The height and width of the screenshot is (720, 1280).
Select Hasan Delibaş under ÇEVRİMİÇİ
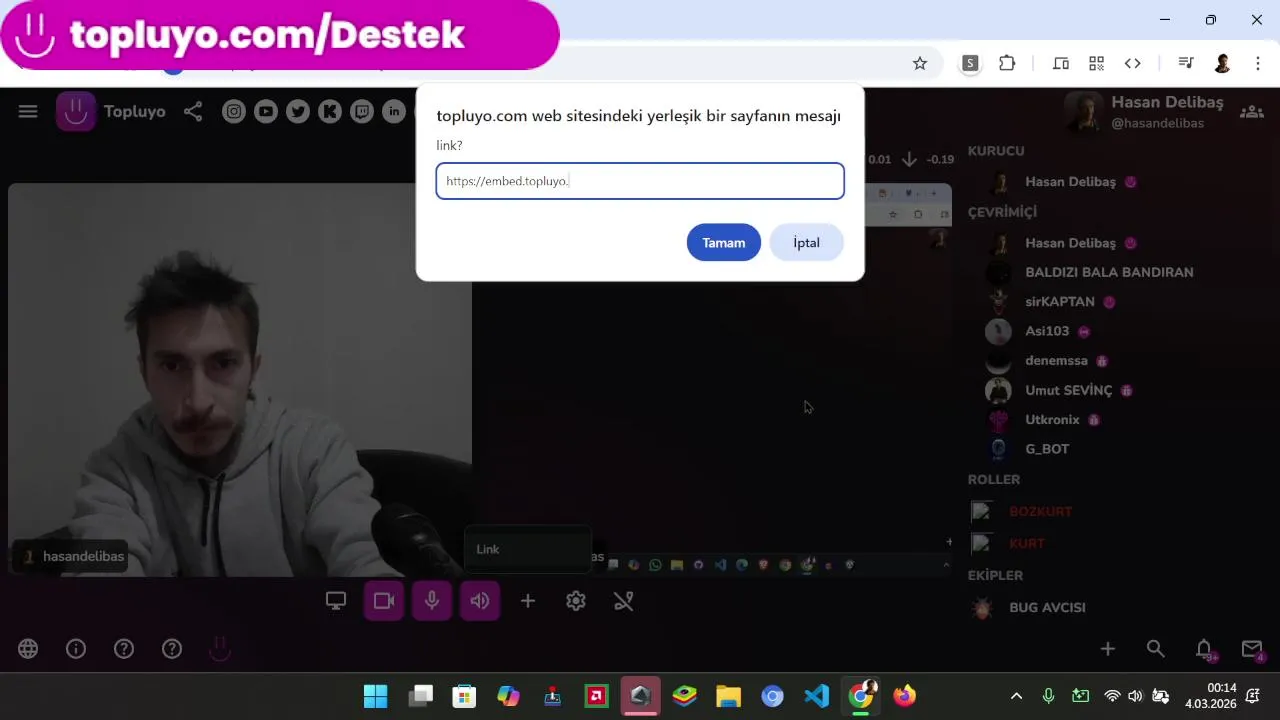click(1070, 243)
